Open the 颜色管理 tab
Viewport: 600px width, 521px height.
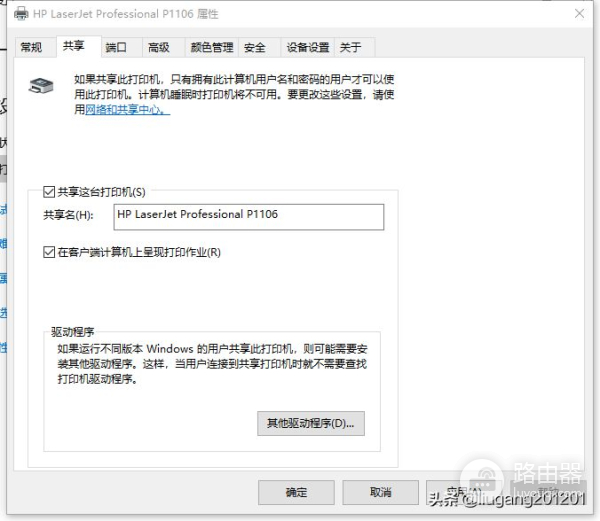pyautogui.click(x=212, y=48)
